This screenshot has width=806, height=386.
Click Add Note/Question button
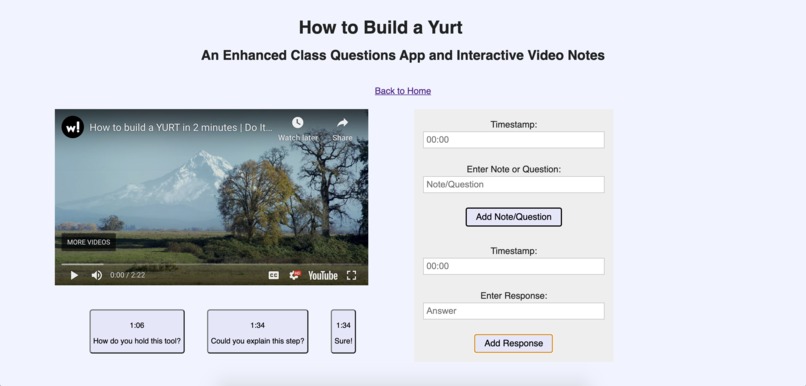click(514, 217)
